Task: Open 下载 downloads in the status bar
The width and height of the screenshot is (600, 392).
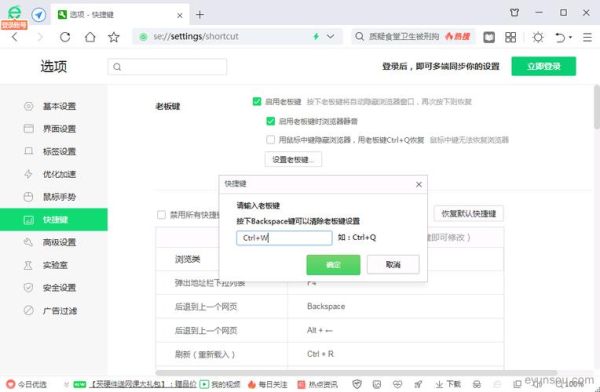Action: click(448, 384)
